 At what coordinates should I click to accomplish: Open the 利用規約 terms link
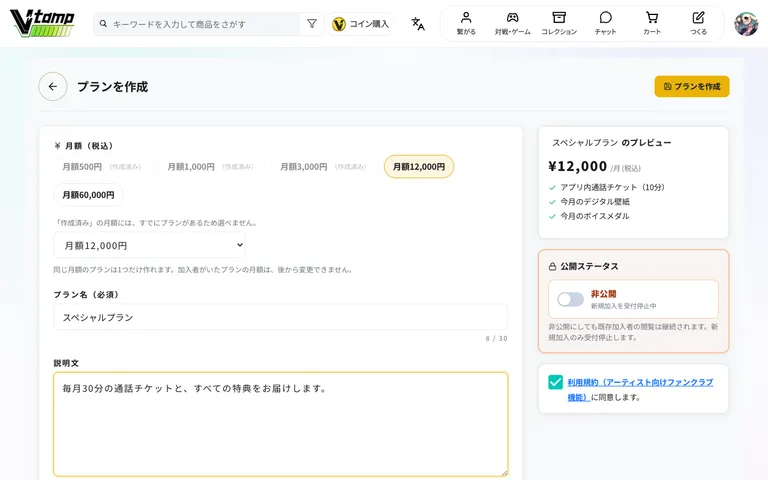640,389
